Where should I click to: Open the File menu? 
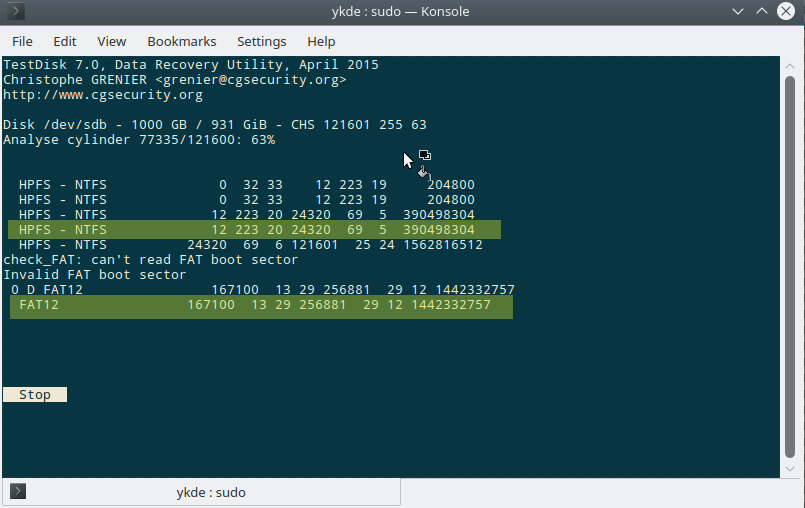click(22, 42)
